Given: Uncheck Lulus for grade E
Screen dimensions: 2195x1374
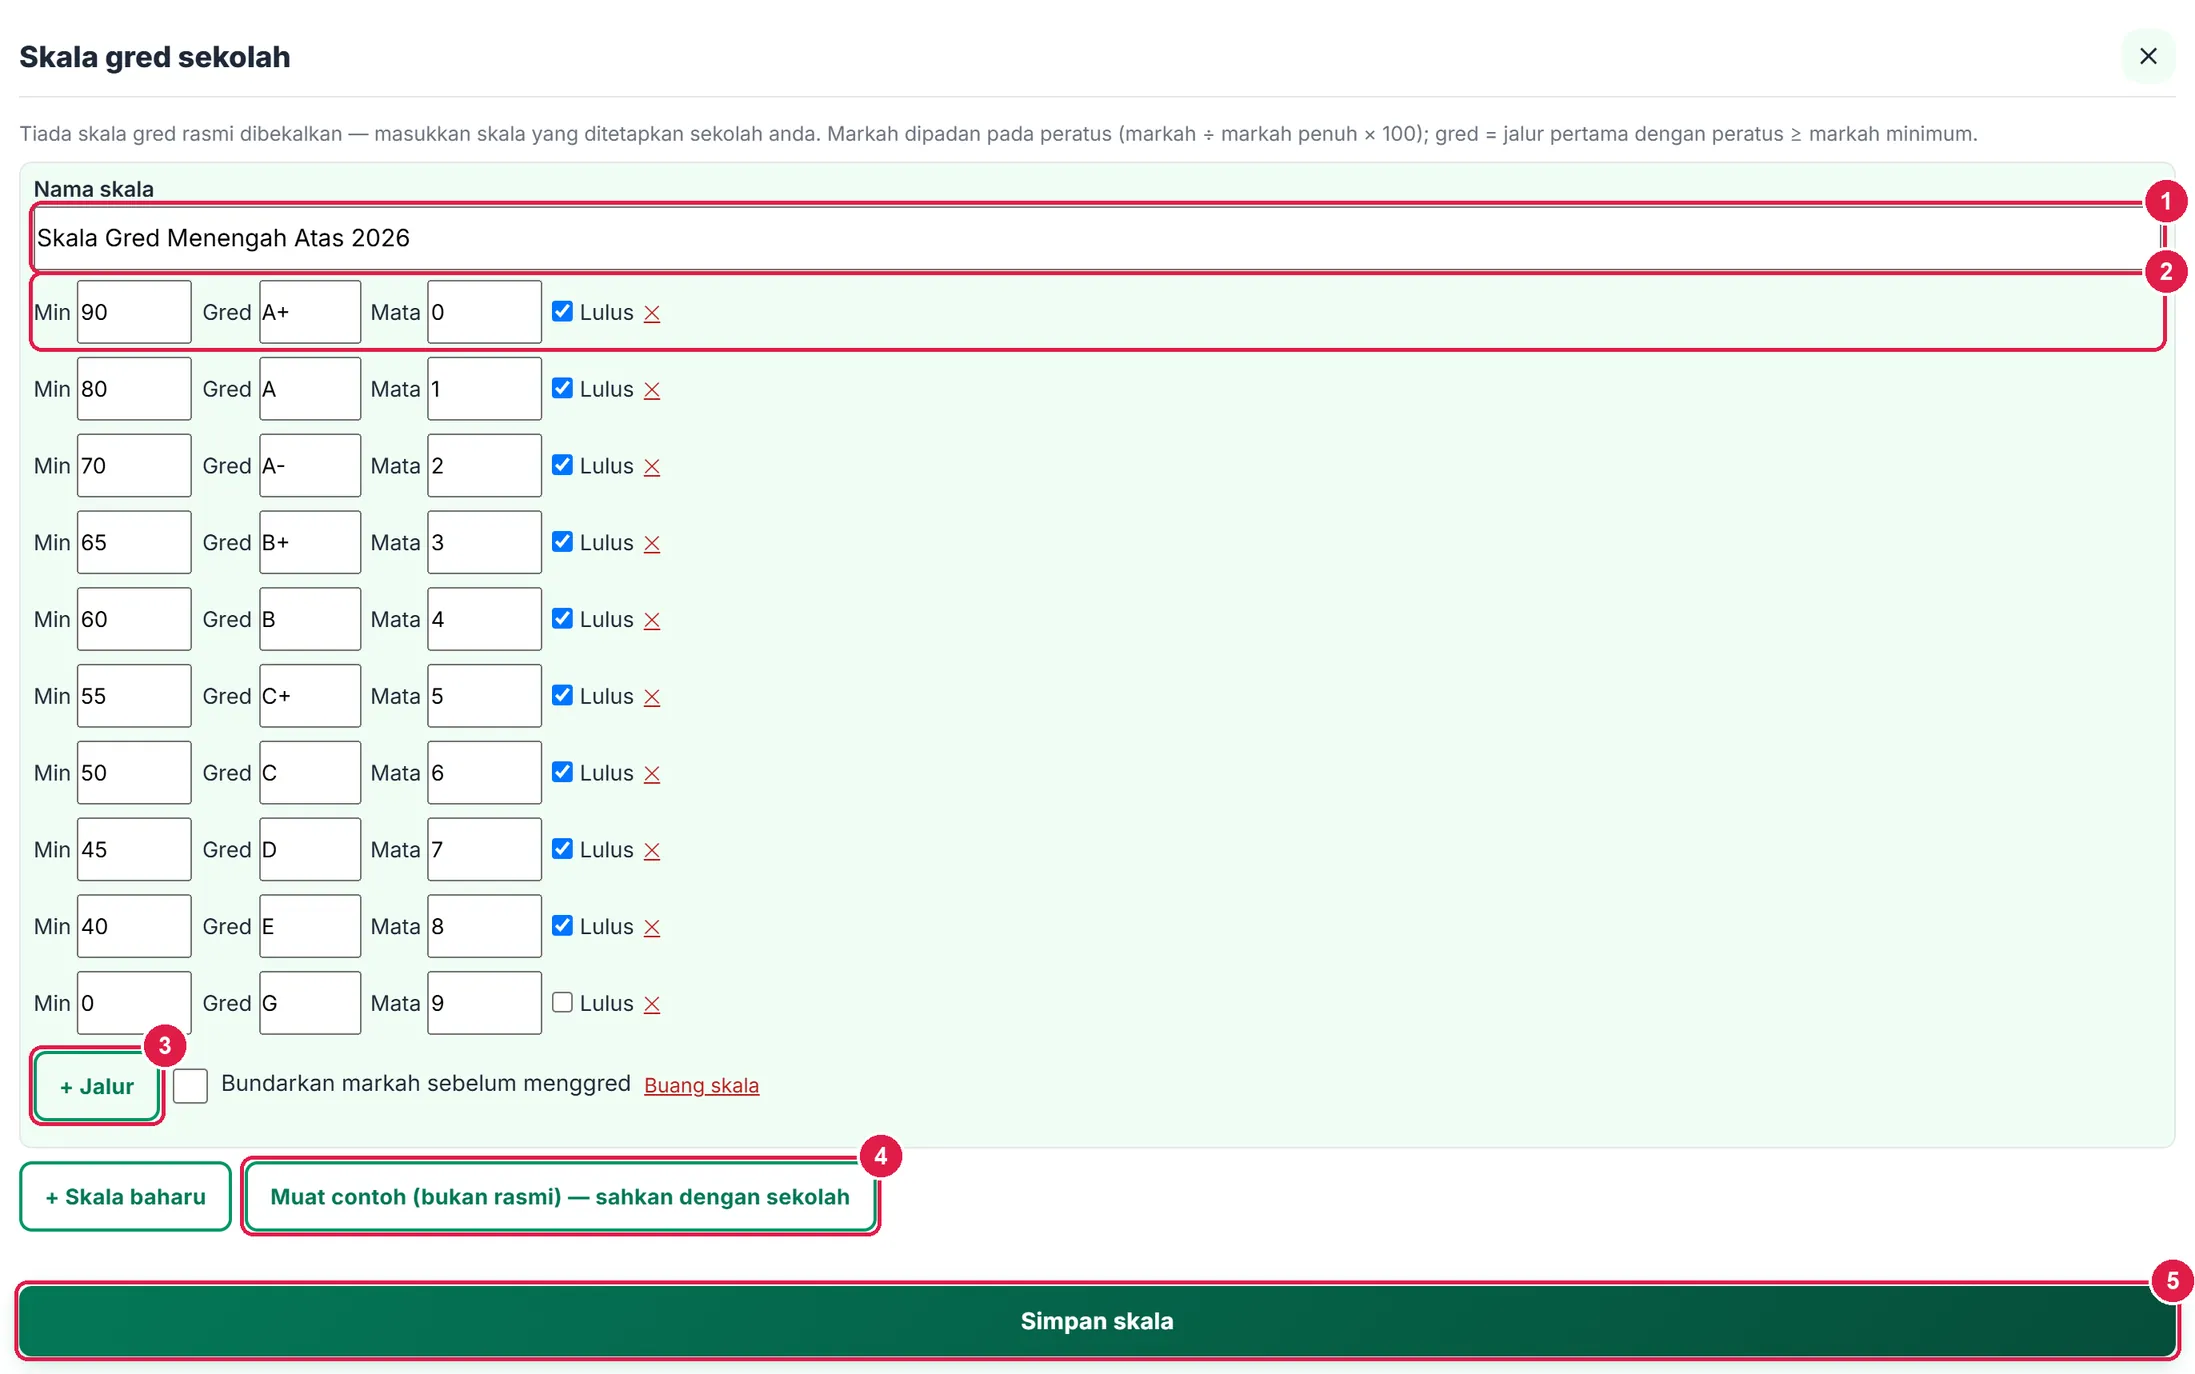Looking at the screenshot, I should click(x=563, y=925).
